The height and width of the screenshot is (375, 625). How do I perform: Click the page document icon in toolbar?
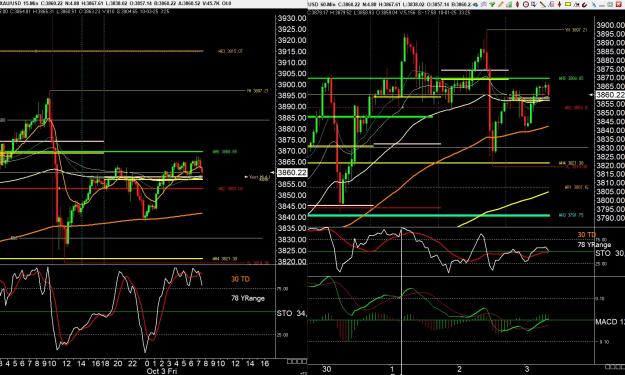click(551, 4)
